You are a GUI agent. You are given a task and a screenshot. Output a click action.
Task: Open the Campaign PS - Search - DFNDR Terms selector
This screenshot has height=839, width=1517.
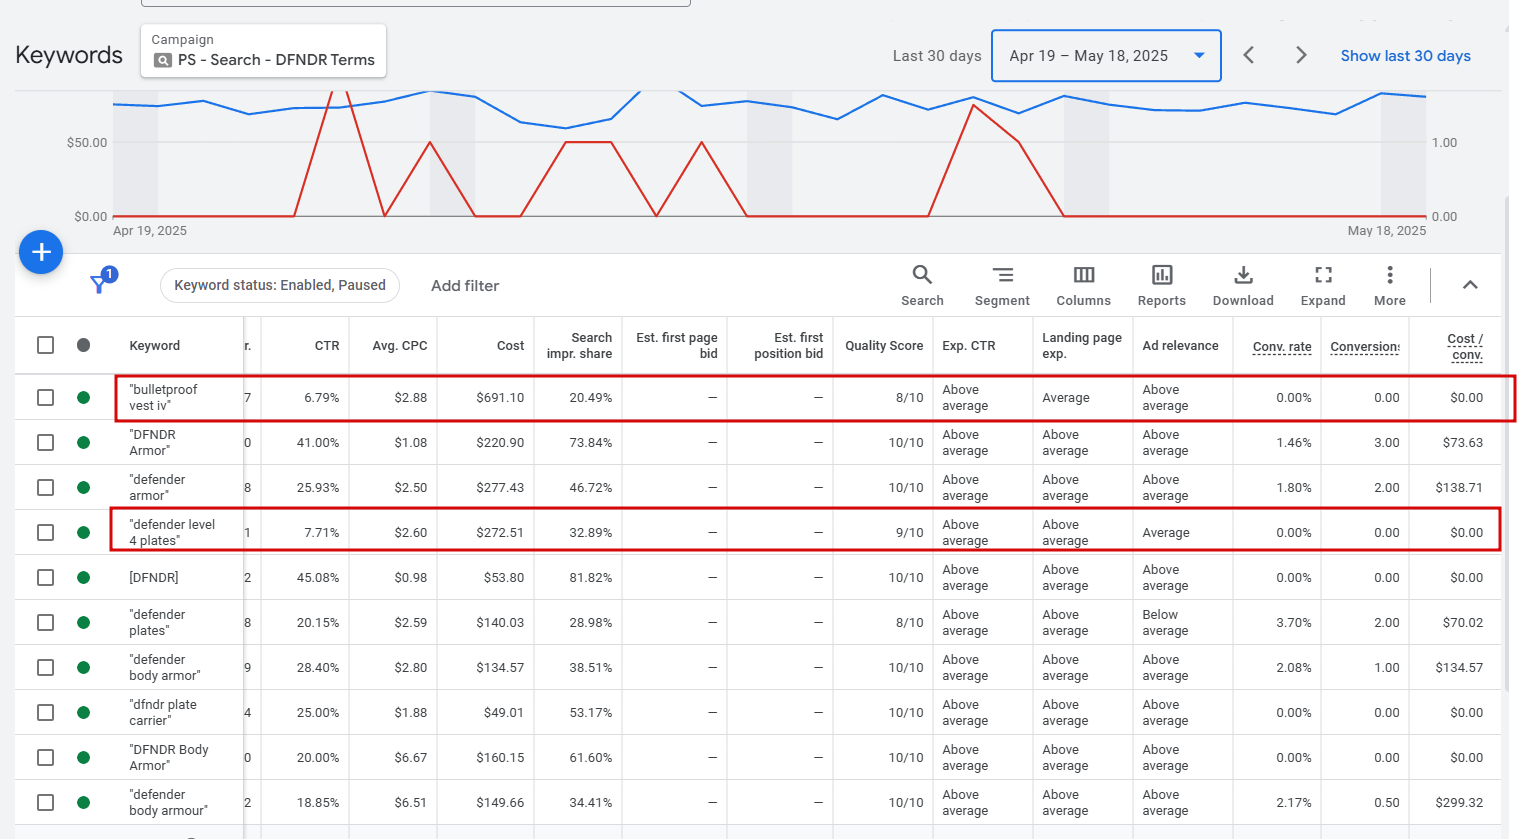[264, 51]
